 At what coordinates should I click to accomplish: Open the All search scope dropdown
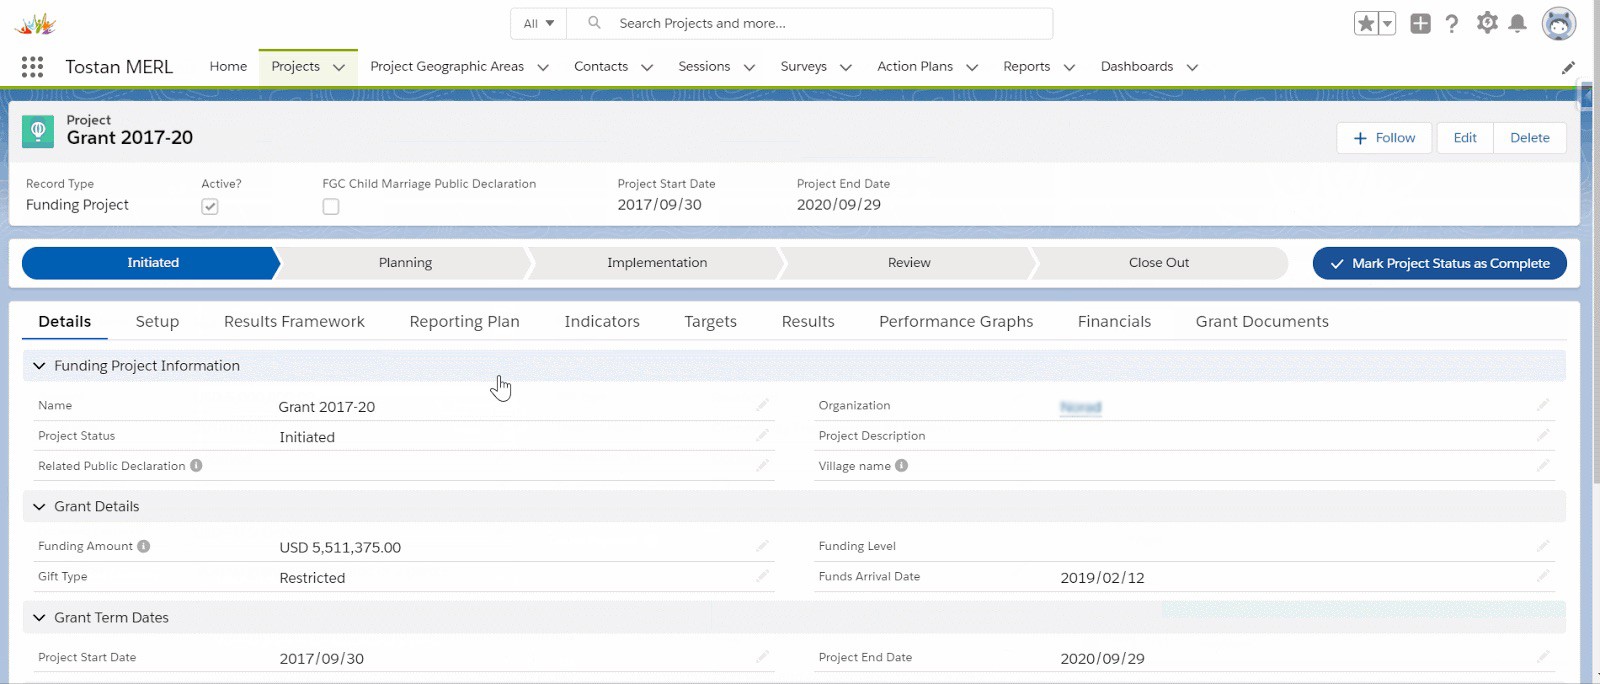point(539,23)
